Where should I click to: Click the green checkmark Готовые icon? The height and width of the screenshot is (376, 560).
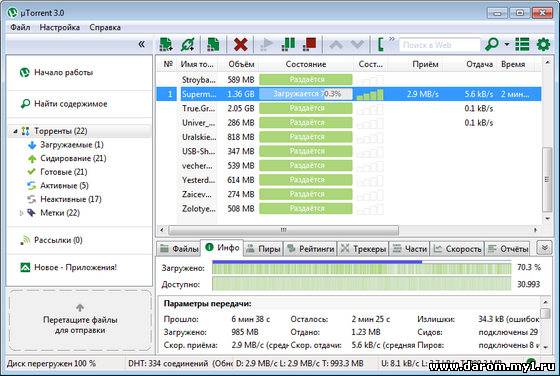point(31,172)
